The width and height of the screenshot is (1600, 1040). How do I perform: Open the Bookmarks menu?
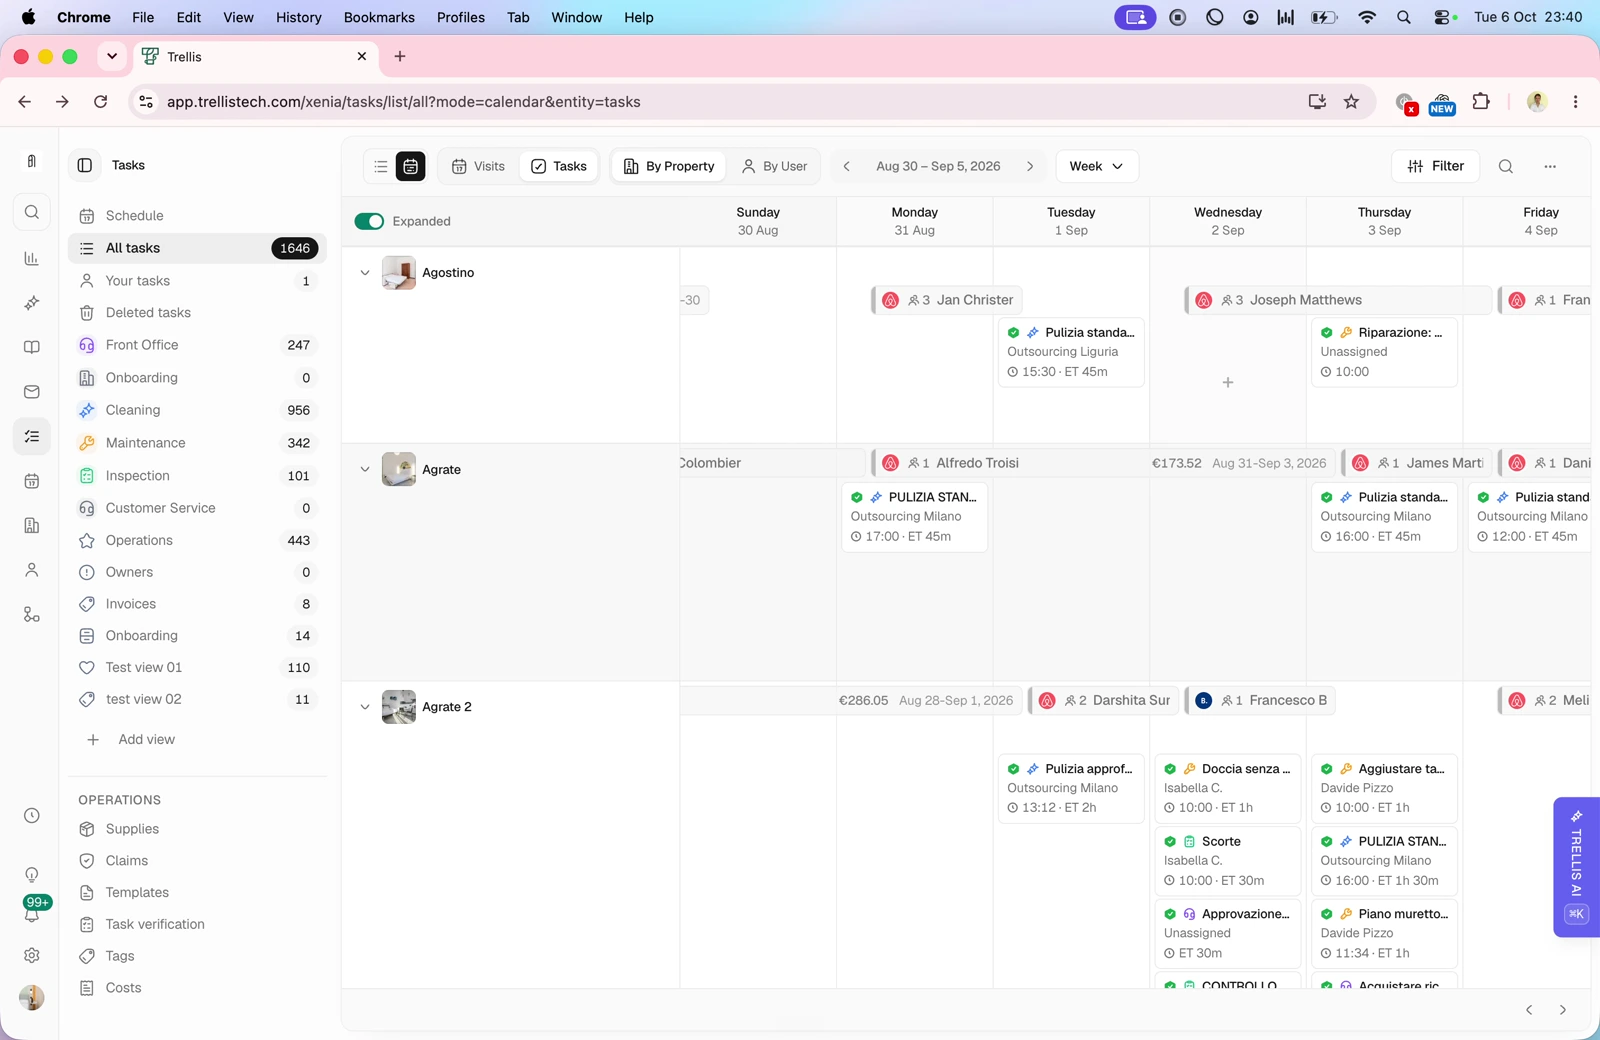[x=379, y=17]
